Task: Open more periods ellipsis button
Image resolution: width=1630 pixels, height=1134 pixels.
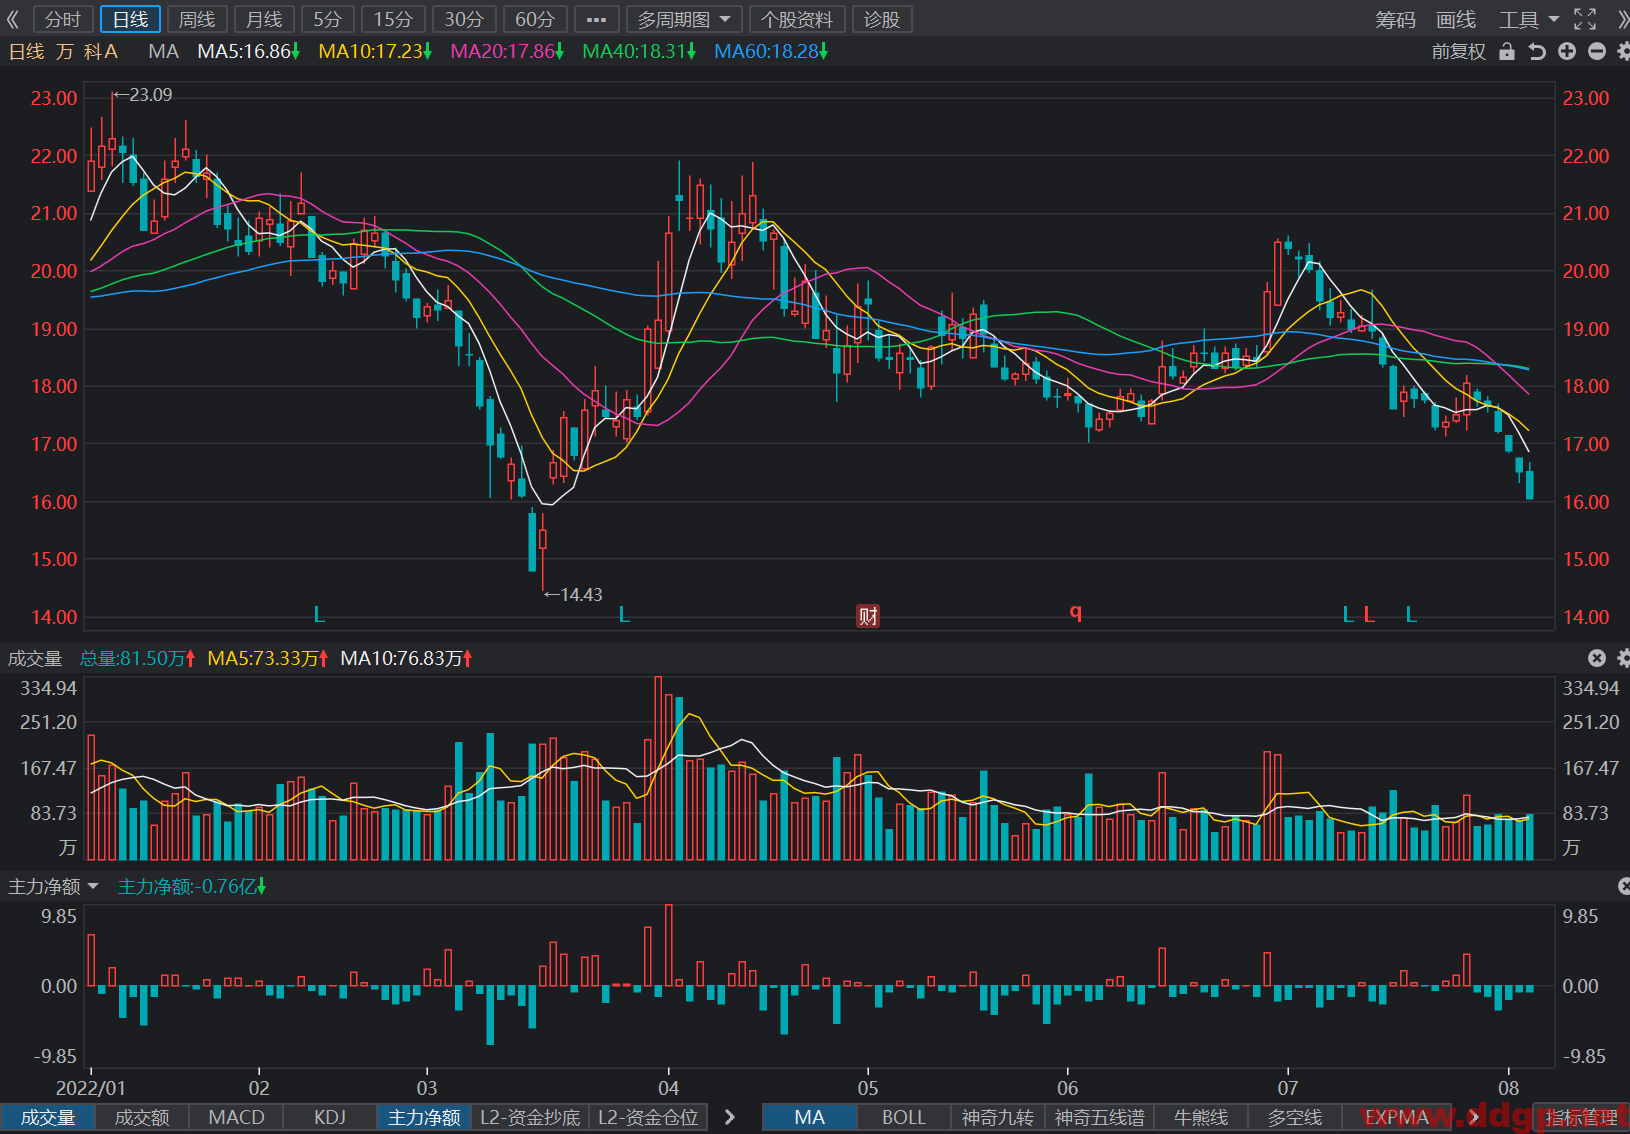Action: [596, 19]
